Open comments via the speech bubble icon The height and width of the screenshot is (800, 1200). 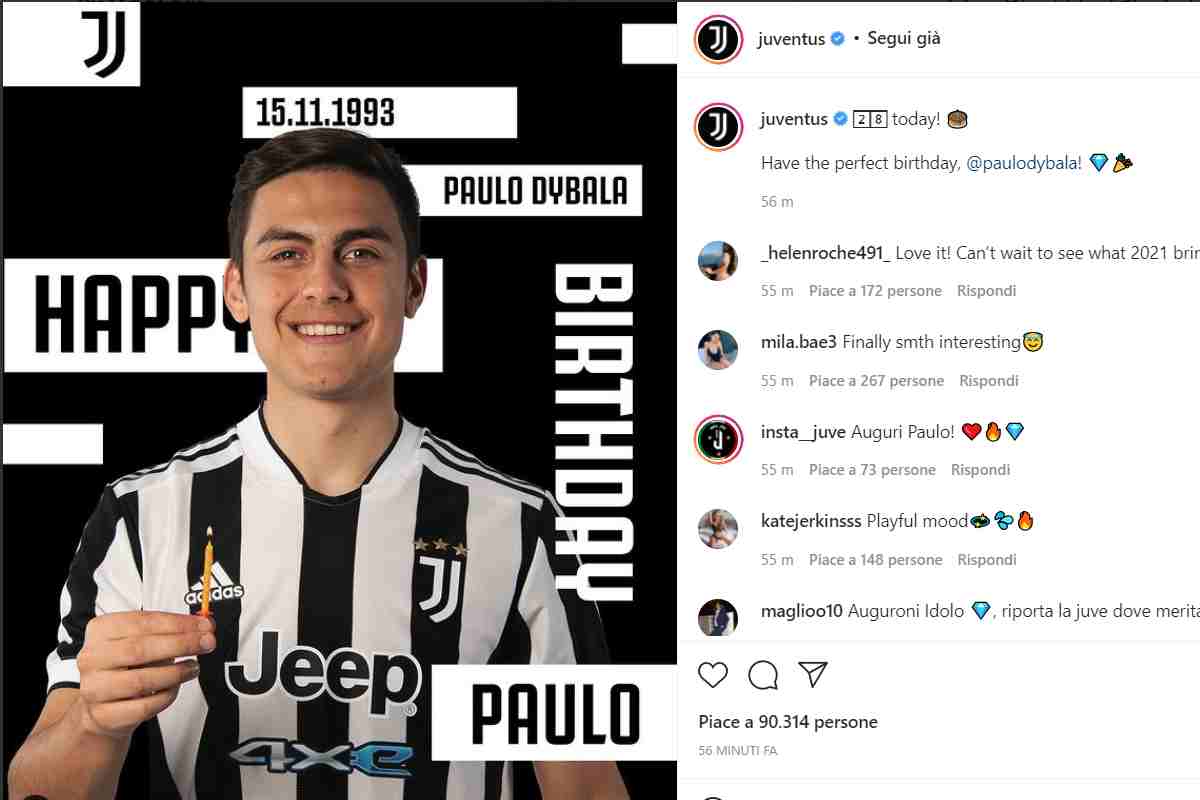coord(764,675)
